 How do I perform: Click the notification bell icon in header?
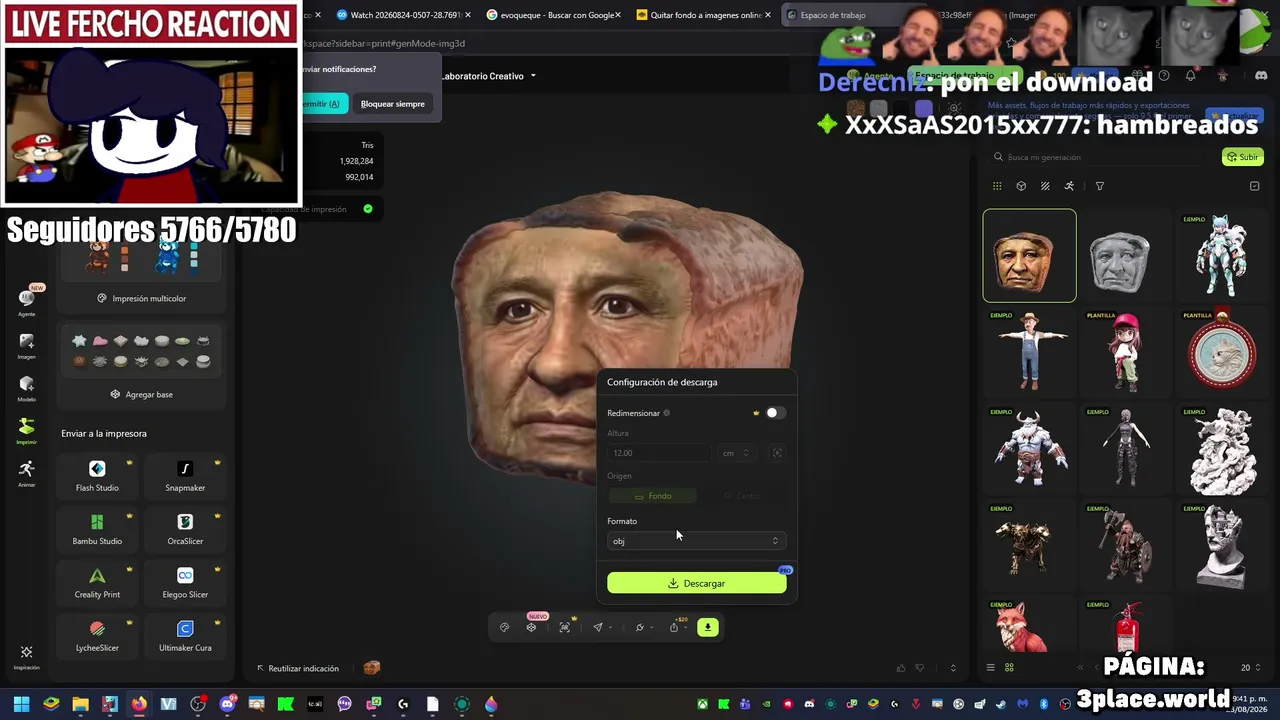click(x=1190, y=76)
